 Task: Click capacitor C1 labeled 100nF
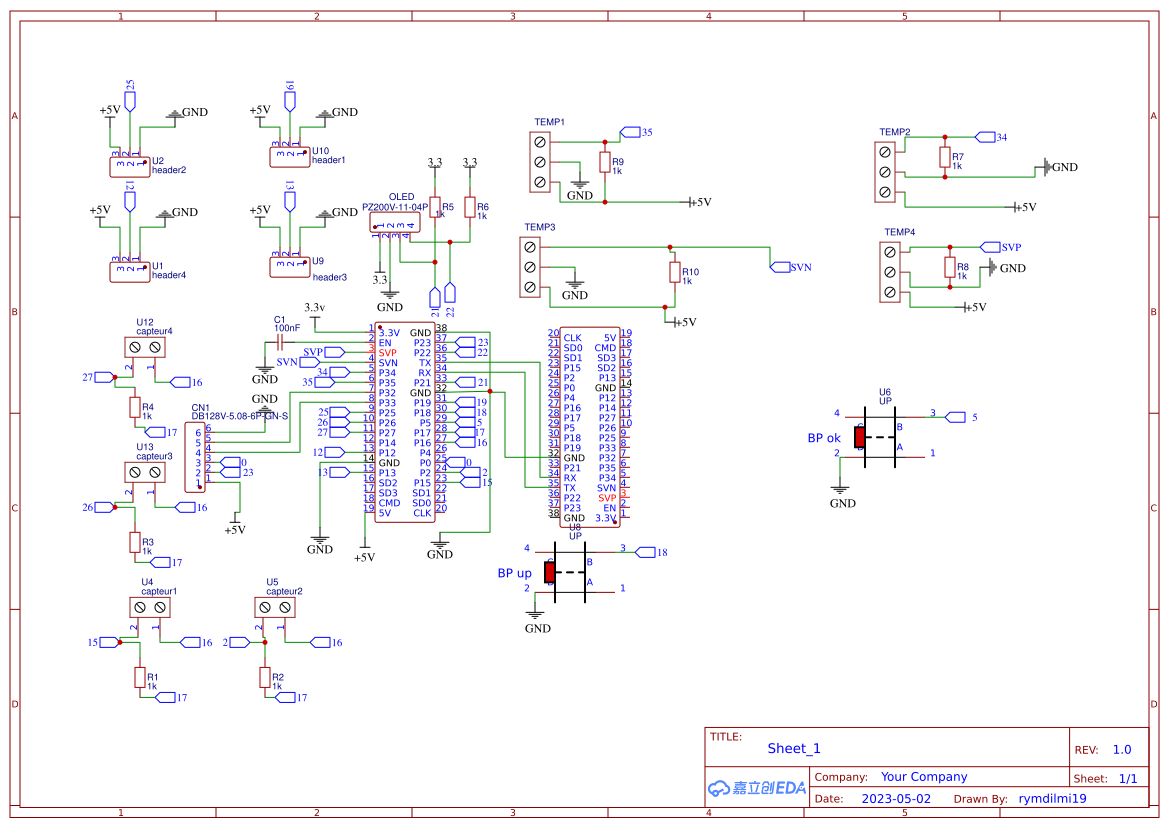[x=281, y=342]
